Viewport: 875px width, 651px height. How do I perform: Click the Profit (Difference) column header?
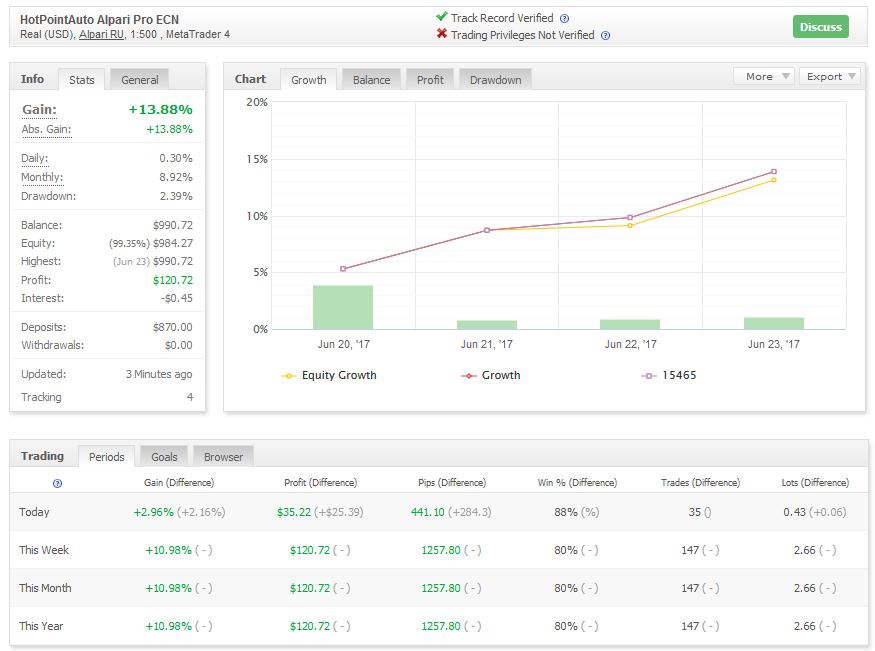coord(320,483)
